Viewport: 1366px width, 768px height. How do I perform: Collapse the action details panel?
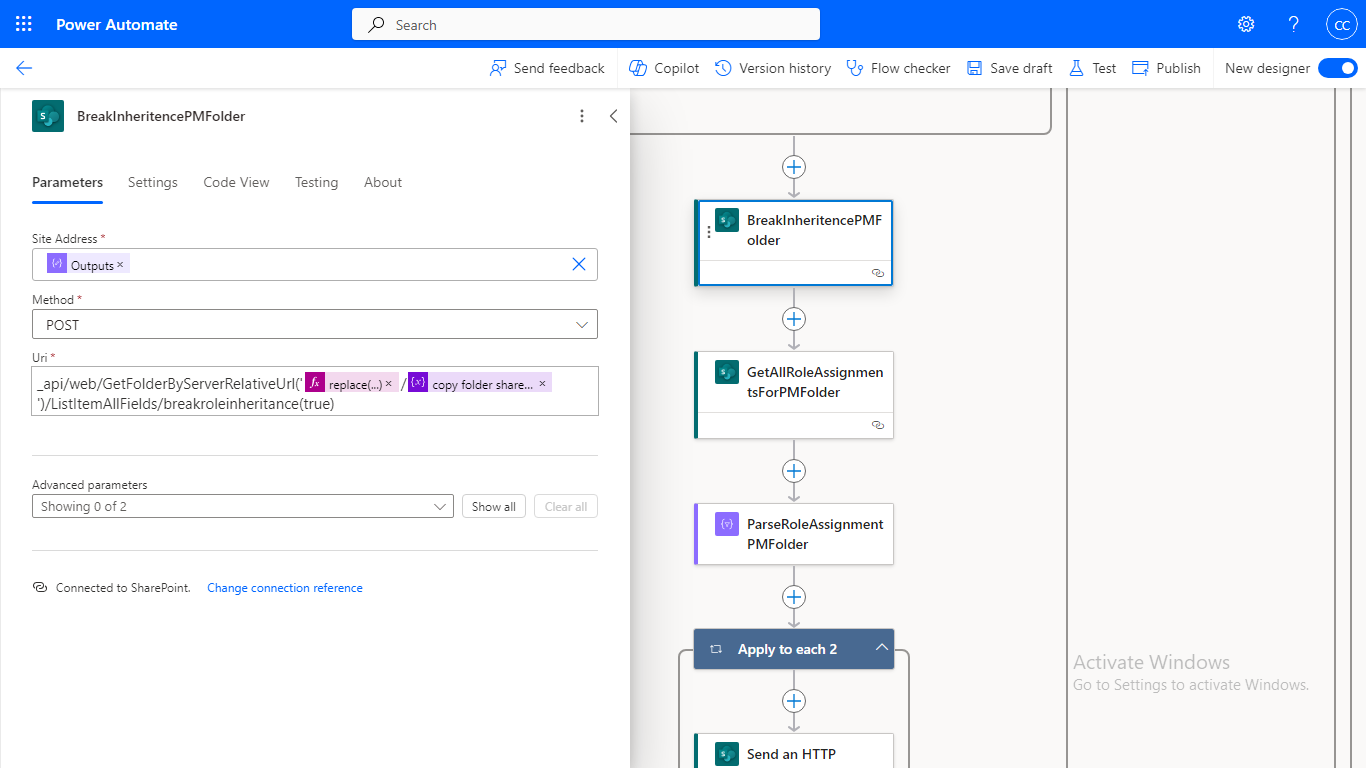tap(613, 116)
